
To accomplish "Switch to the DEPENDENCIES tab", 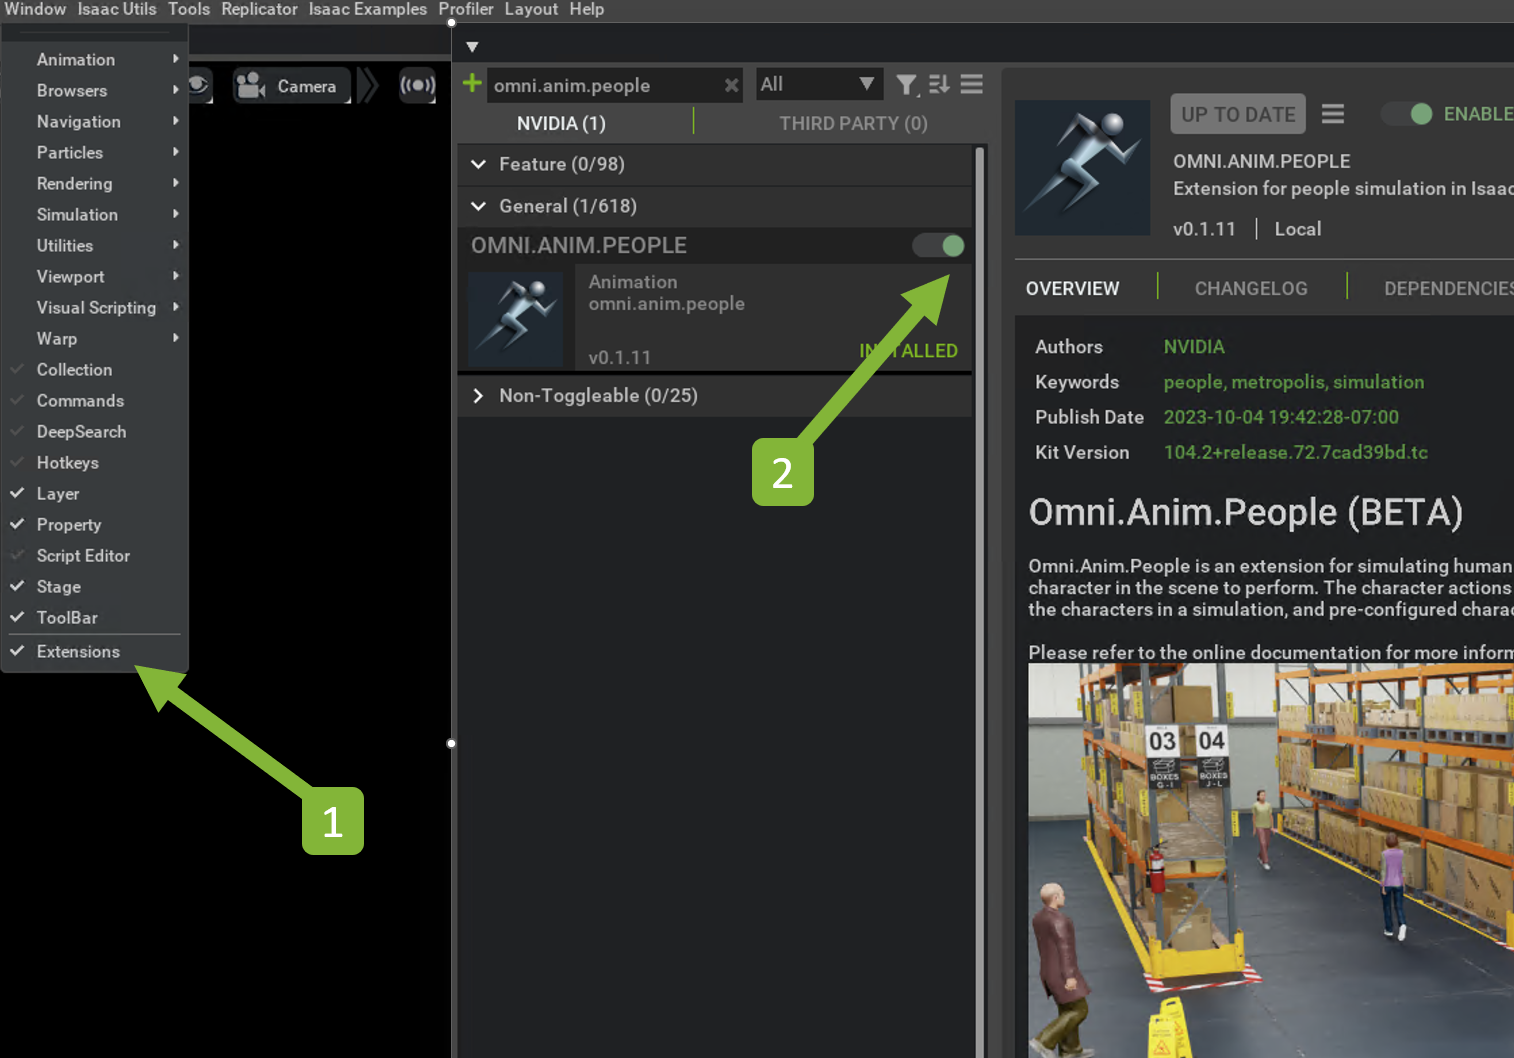I will [x=1449, y=289].
